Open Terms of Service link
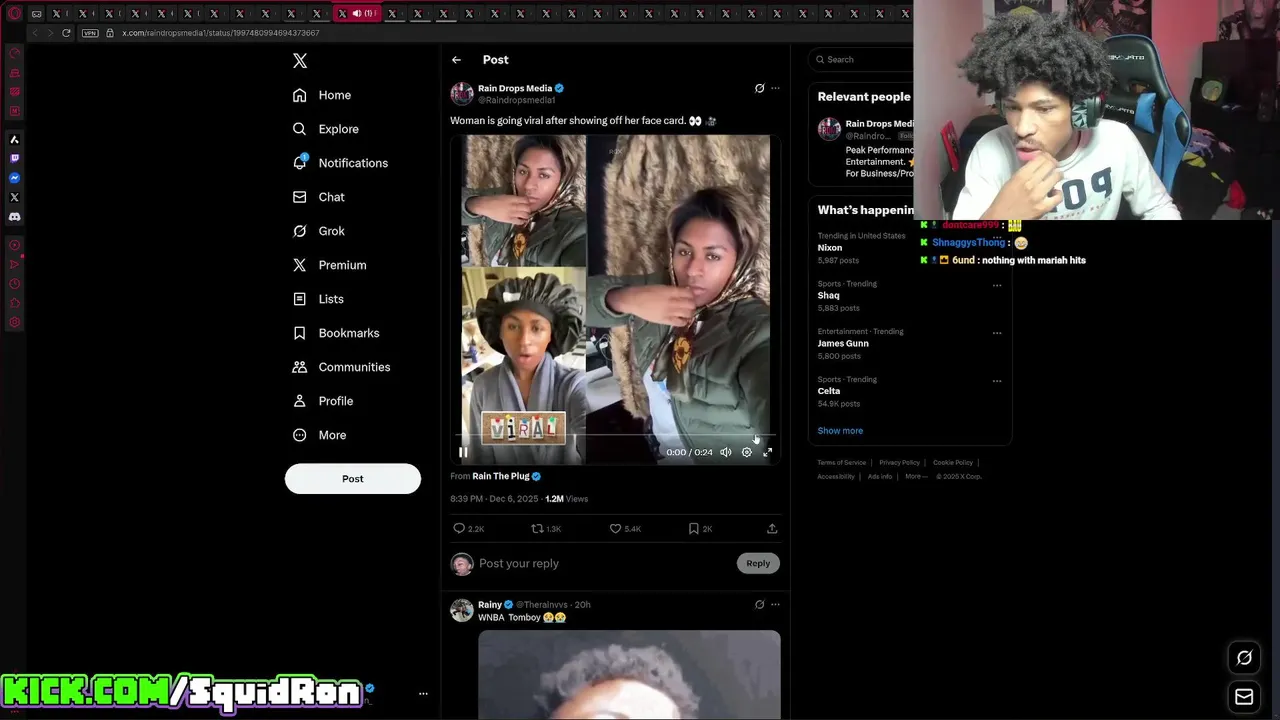This screenshot has height=720, width=1280. [x=841, y=462]
